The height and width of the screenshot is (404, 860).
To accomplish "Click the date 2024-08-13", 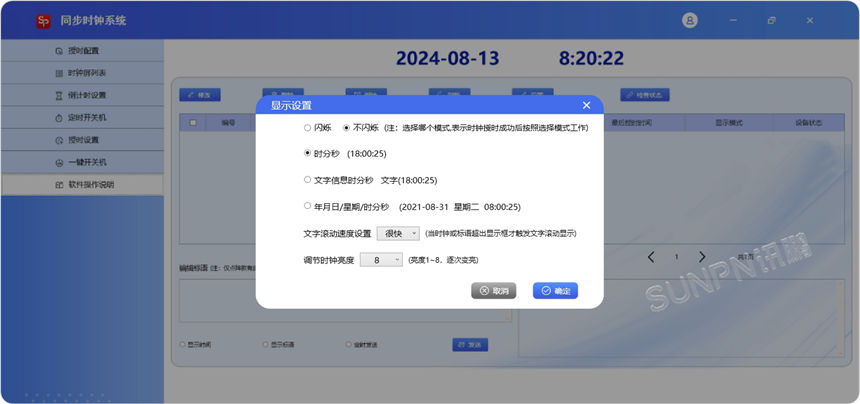I will click(x=448, y=58).
